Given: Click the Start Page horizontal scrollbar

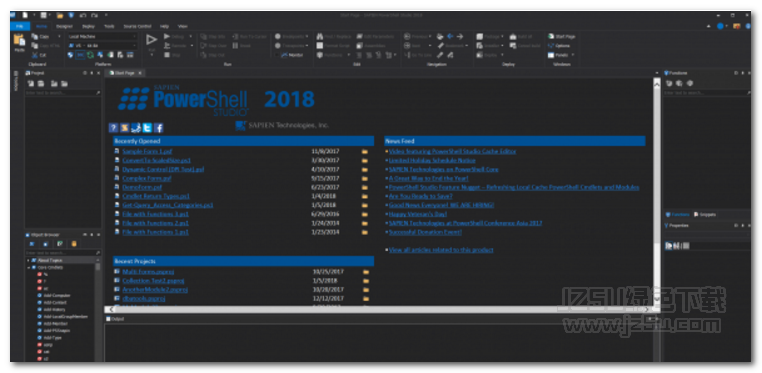Looking at the screenshot, I should (x=380, y=309).
